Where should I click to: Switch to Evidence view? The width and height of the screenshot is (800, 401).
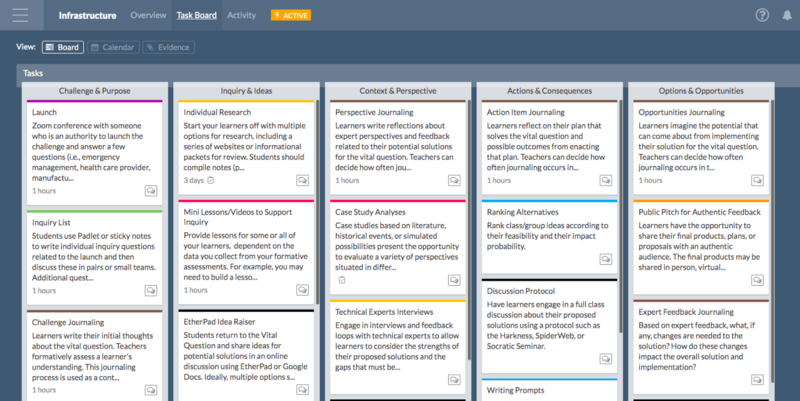[167, 47]
